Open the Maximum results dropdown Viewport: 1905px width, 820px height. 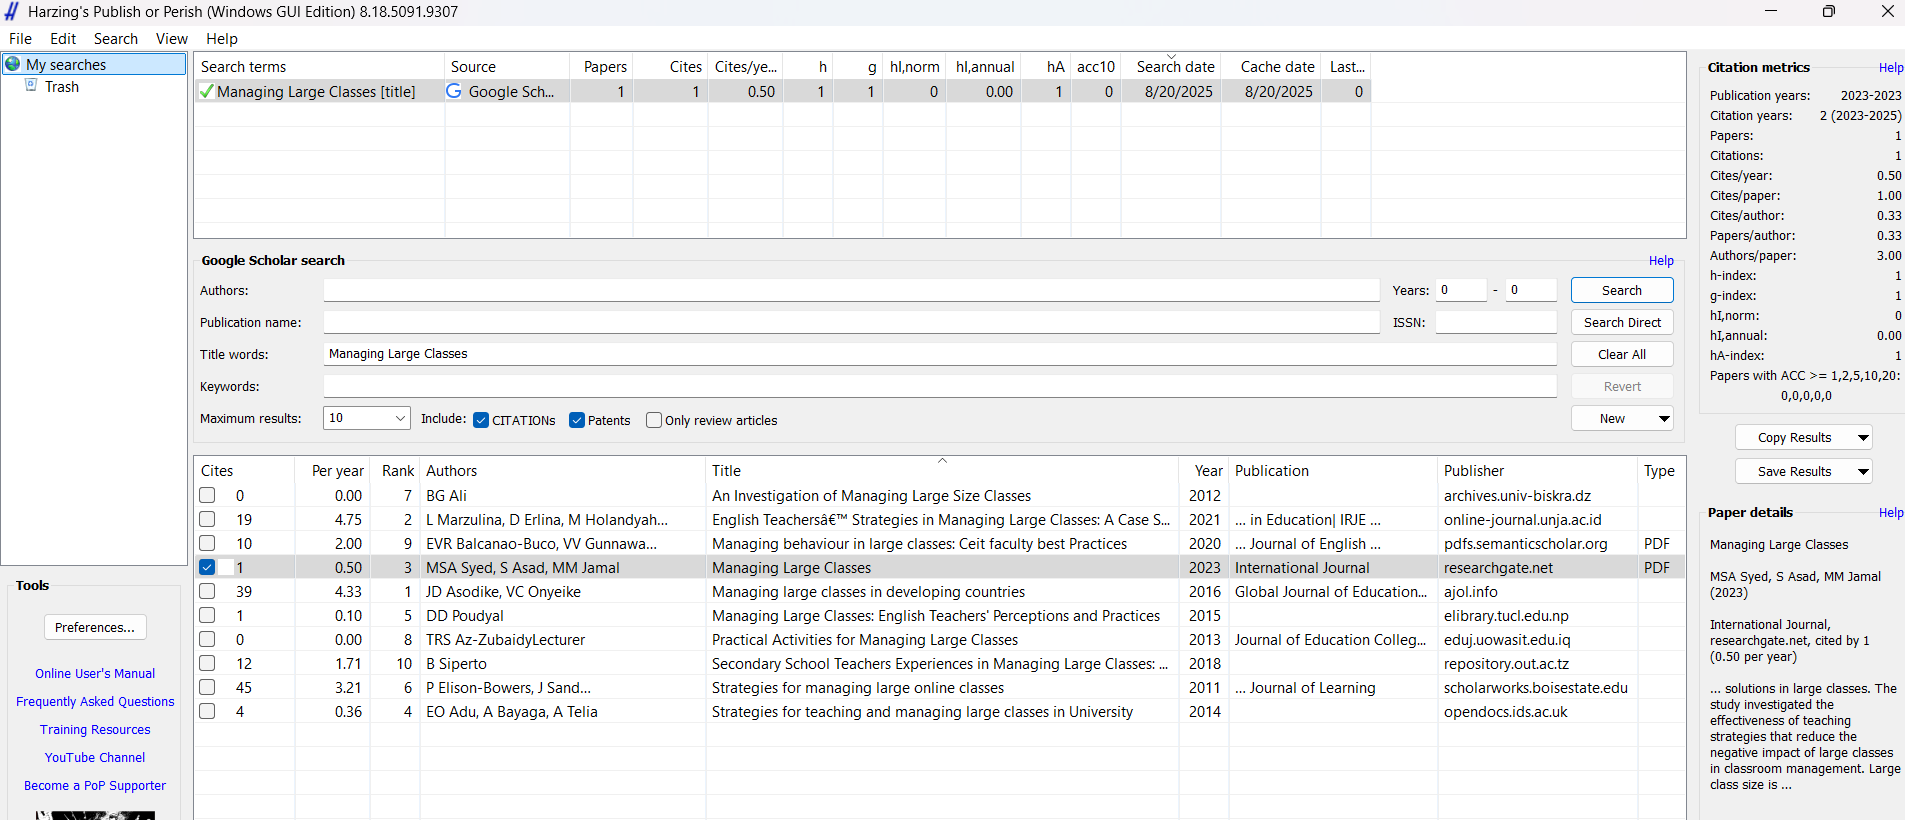pyautogui.click(x=400, y=418)
